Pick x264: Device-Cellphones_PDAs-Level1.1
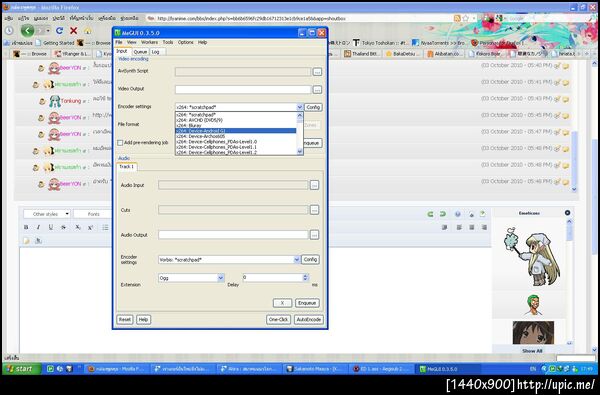600x395 pixels. point(235,147)
